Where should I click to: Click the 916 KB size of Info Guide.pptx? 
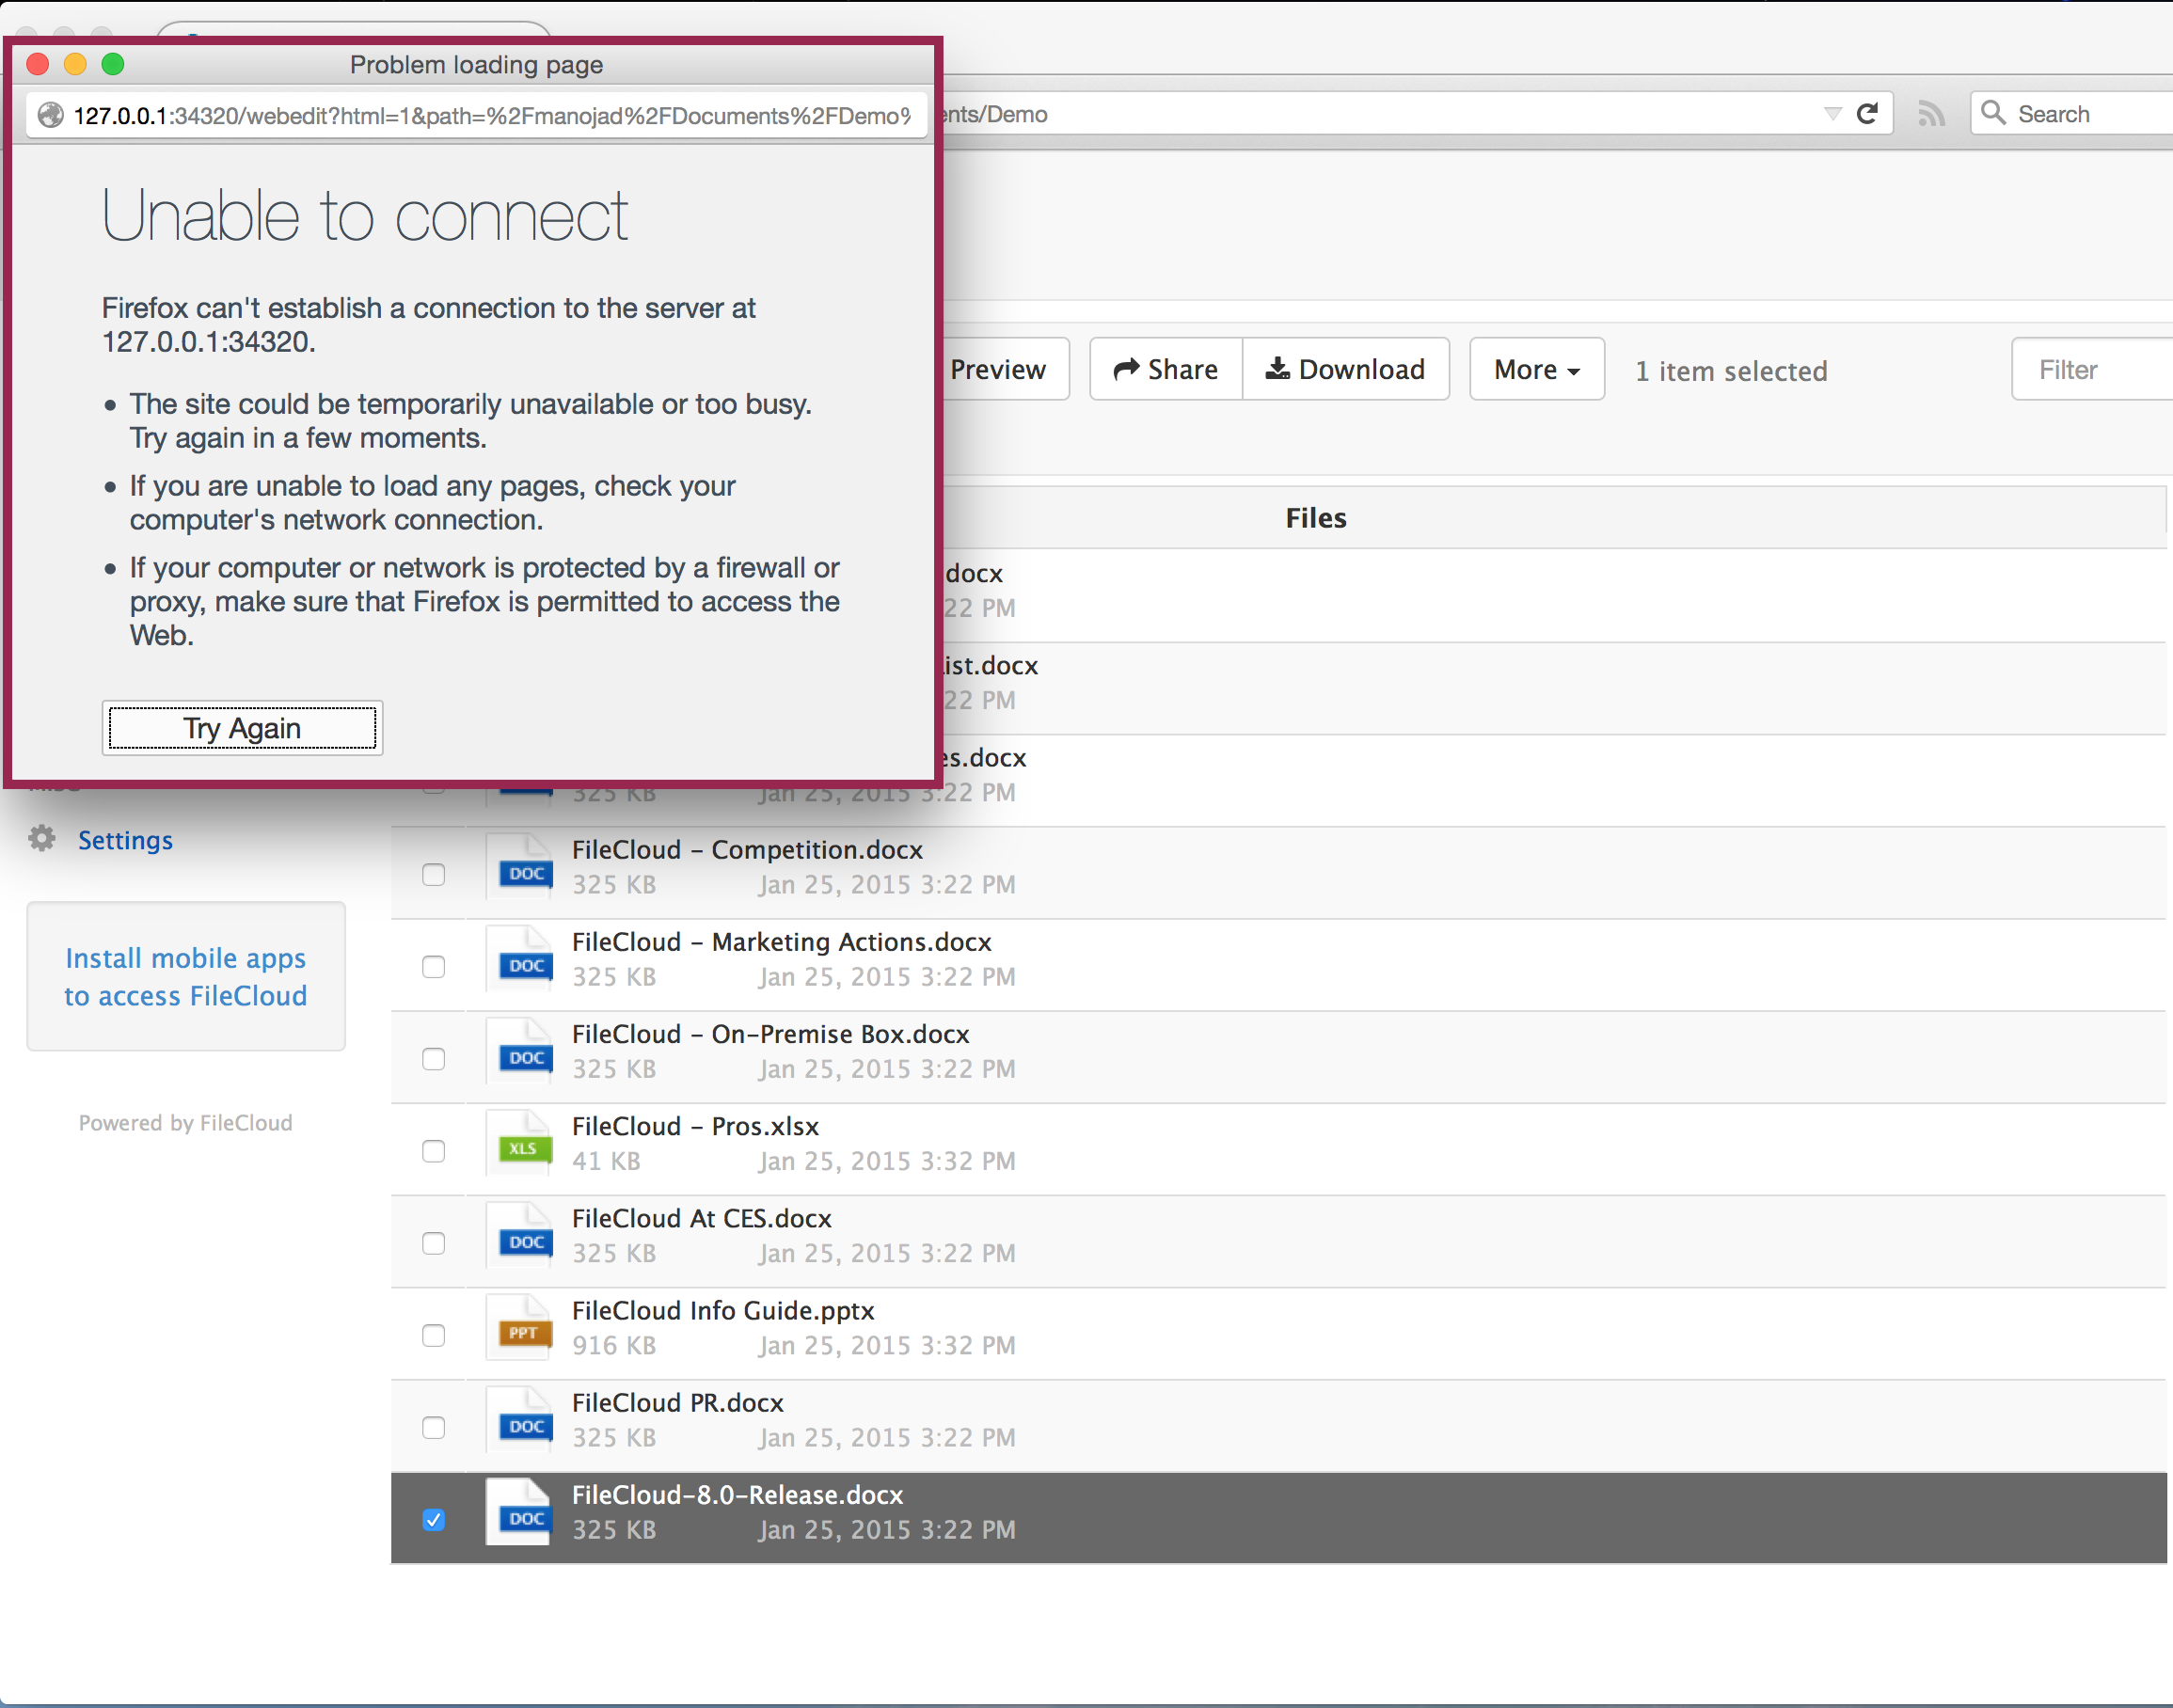point(614,1346)
